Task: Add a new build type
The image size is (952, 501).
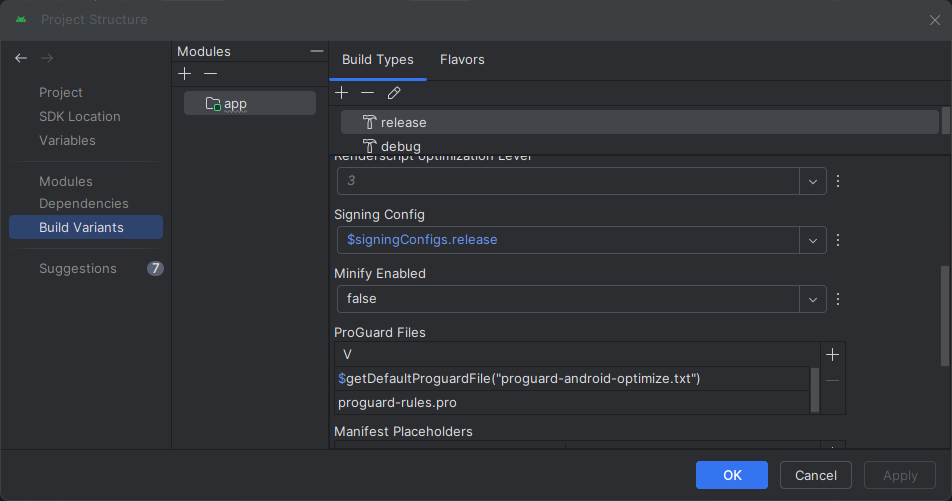Action: [x=342, y=93]
